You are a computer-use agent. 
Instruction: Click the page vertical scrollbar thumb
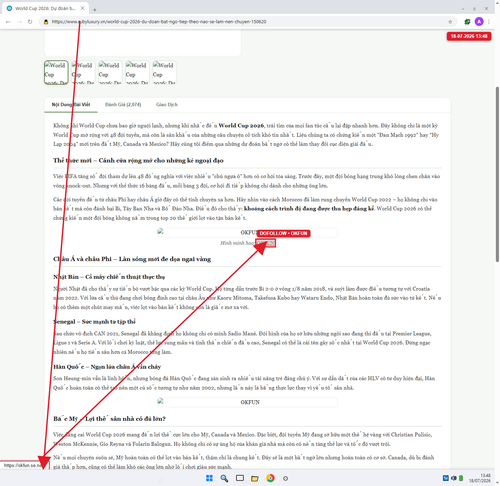pyautogui.click(x=497, y=174)
